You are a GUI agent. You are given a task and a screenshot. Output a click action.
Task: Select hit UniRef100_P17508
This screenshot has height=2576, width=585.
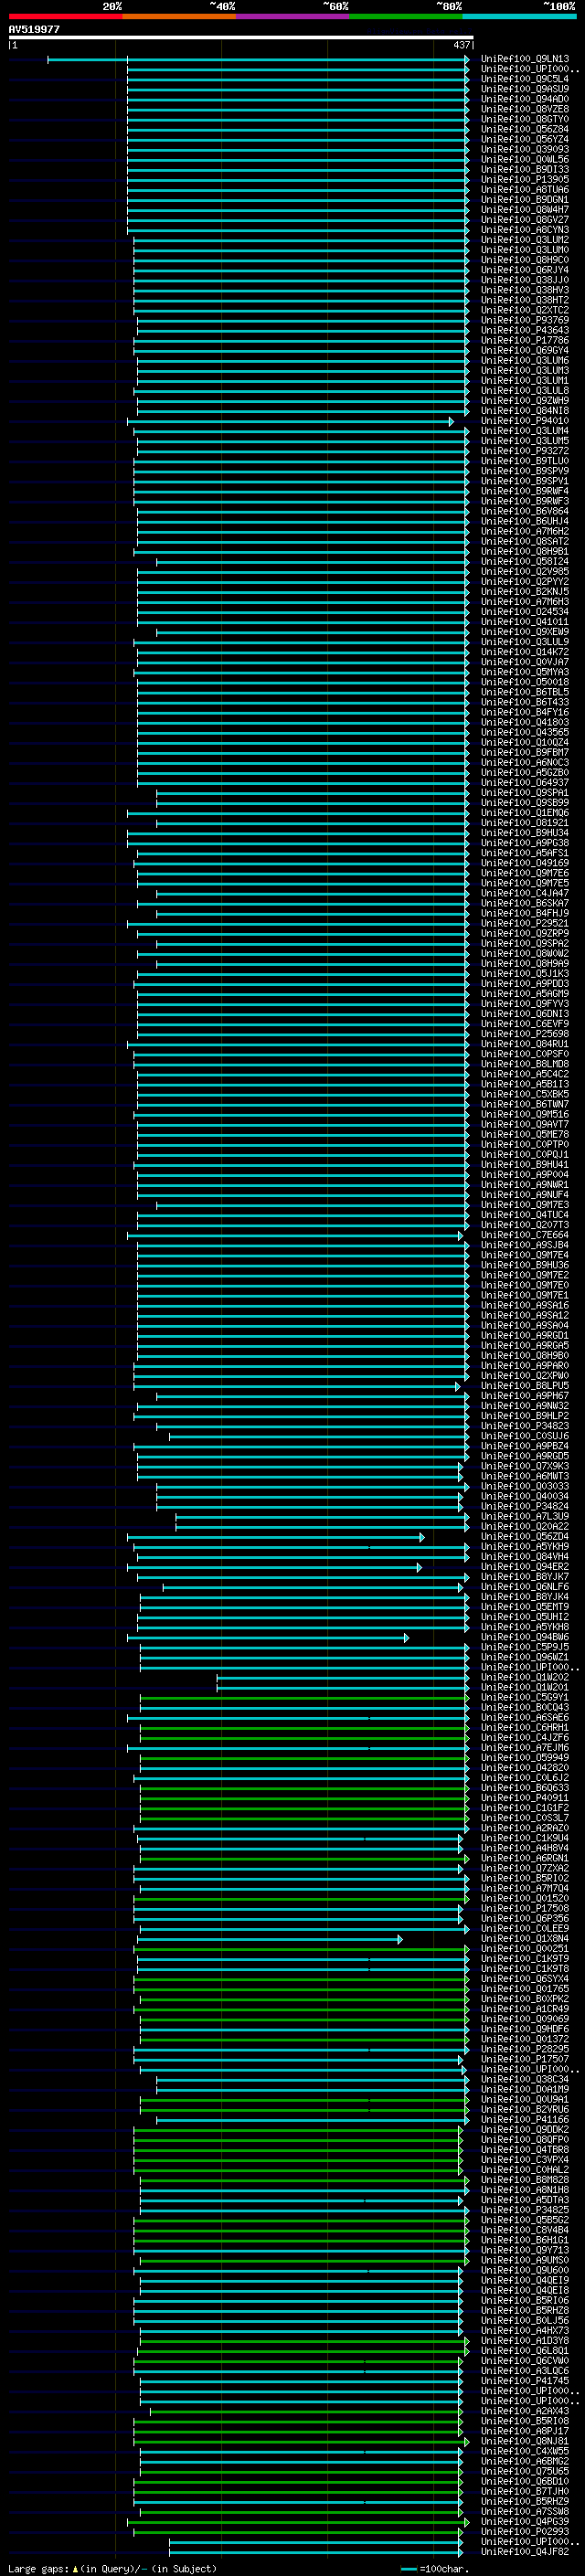point(525,1908)
